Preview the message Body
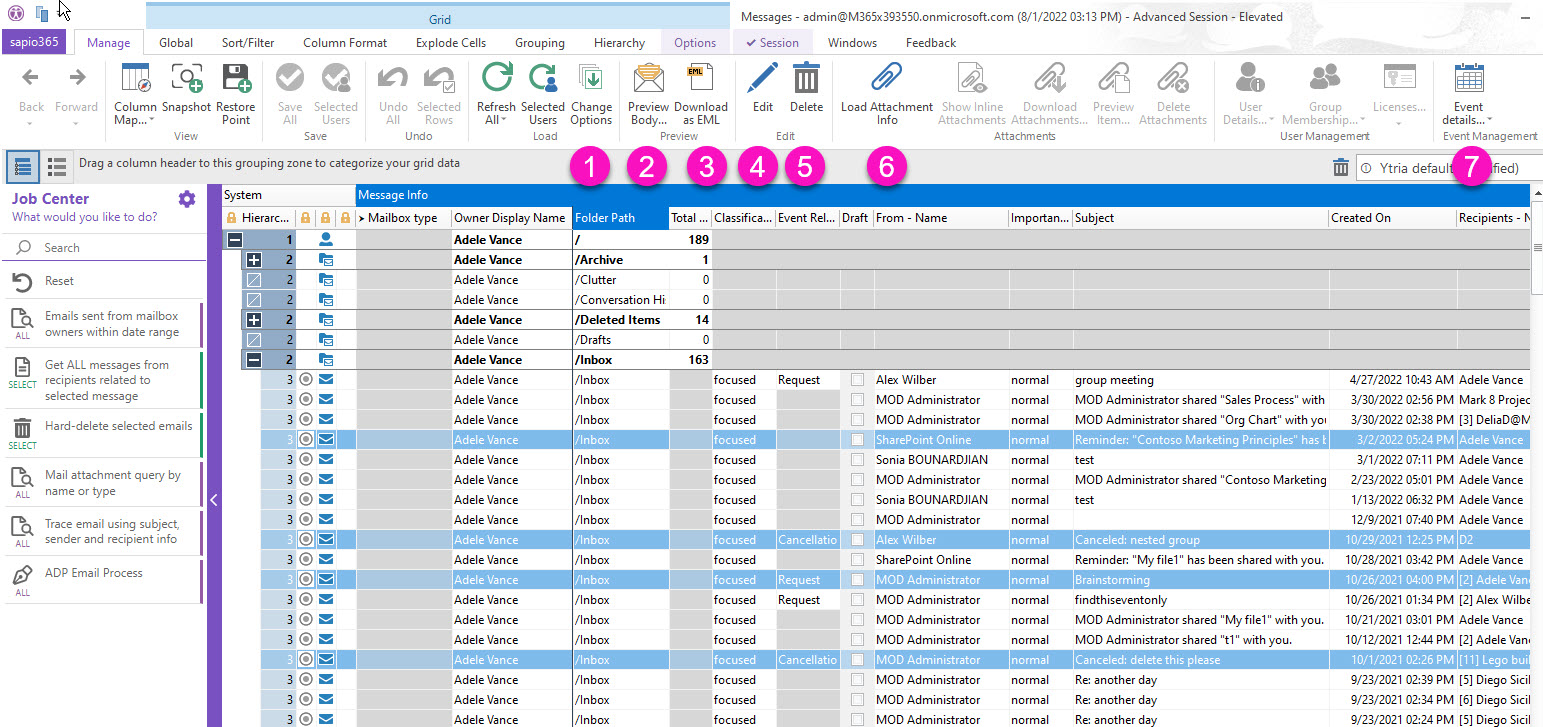This screenshot has width=1543, height=727. point(648,92)
